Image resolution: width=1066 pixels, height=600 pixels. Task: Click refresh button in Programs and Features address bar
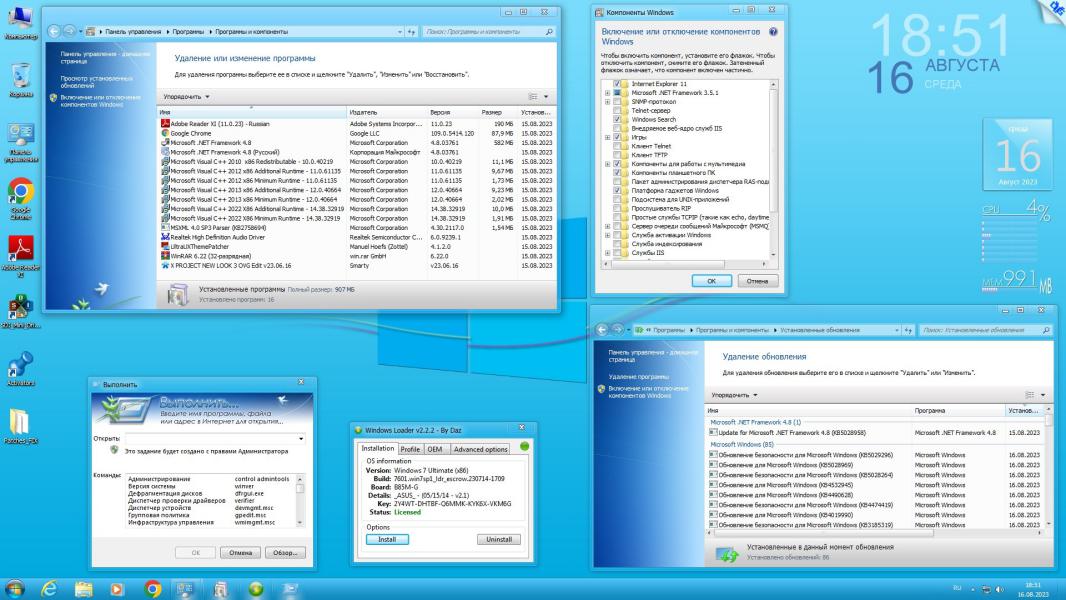click(411, 31)
